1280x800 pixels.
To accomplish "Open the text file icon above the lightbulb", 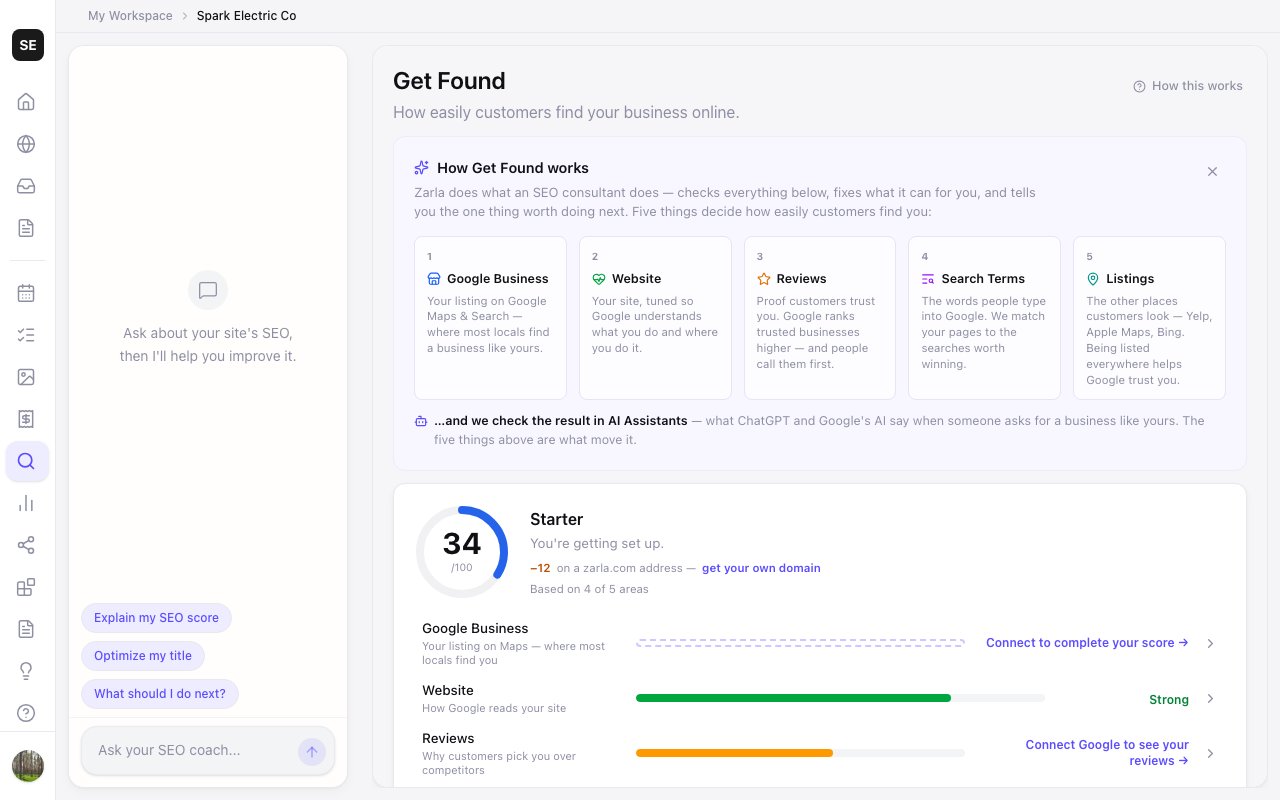I will (26, 629).
